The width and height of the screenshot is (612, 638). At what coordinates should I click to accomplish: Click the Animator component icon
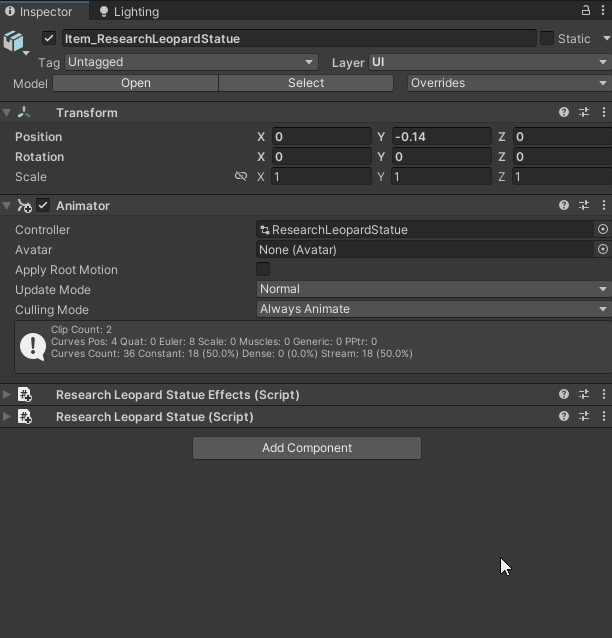pyautogui.click(x=24, y=205)
